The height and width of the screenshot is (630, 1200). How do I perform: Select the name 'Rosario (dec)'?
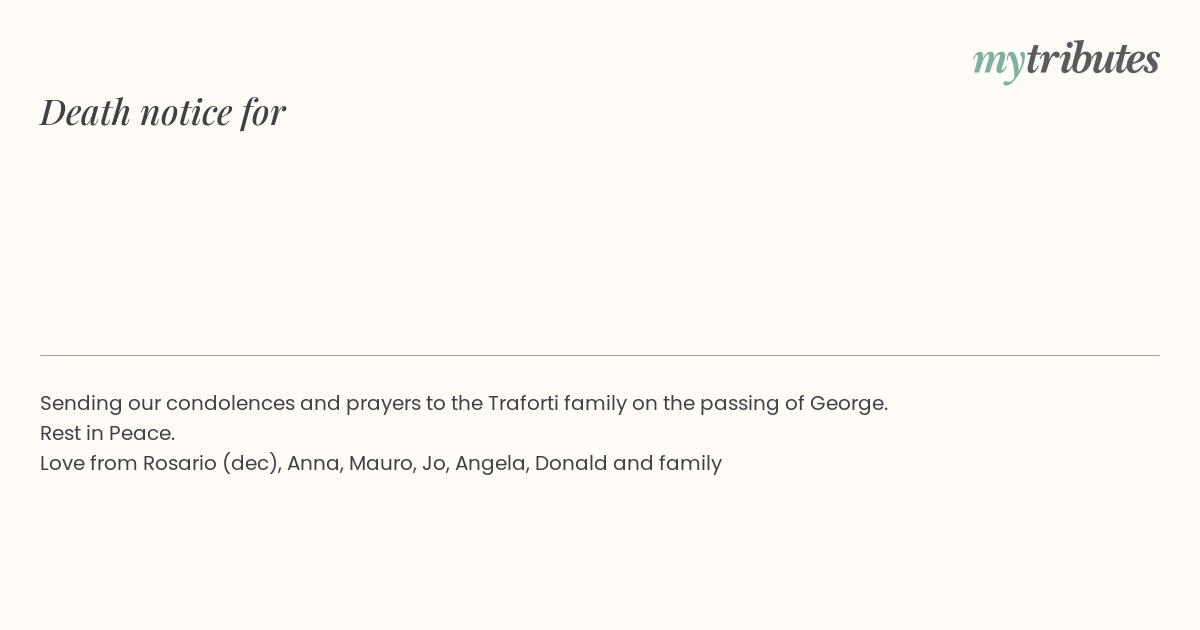tap(212, 463)
